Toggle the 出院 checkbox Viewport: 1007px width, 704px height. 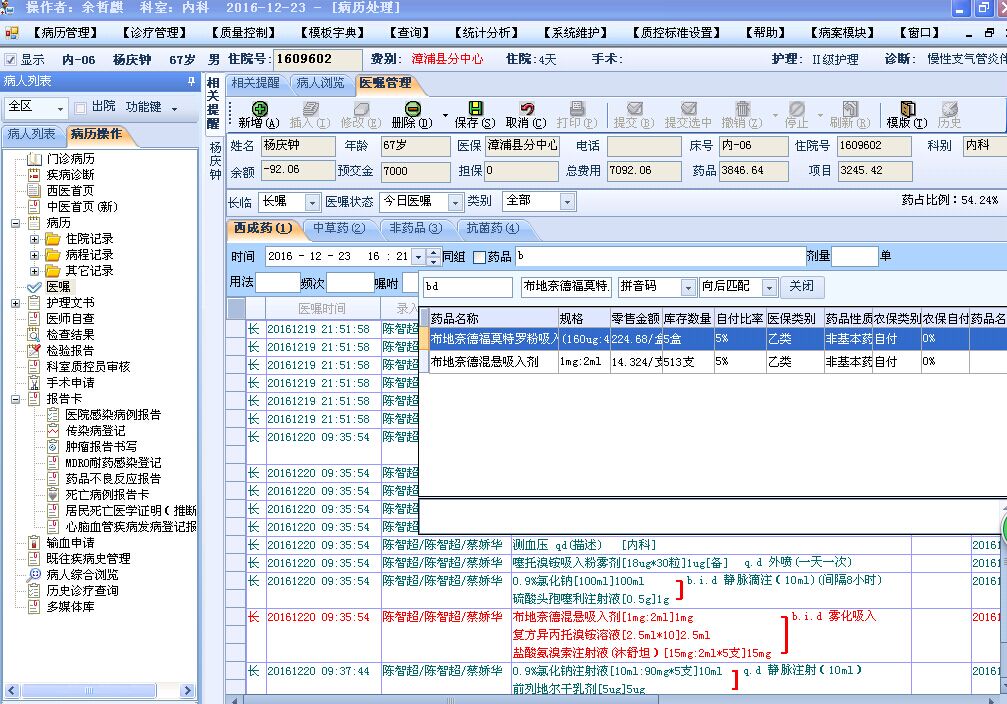80,107
